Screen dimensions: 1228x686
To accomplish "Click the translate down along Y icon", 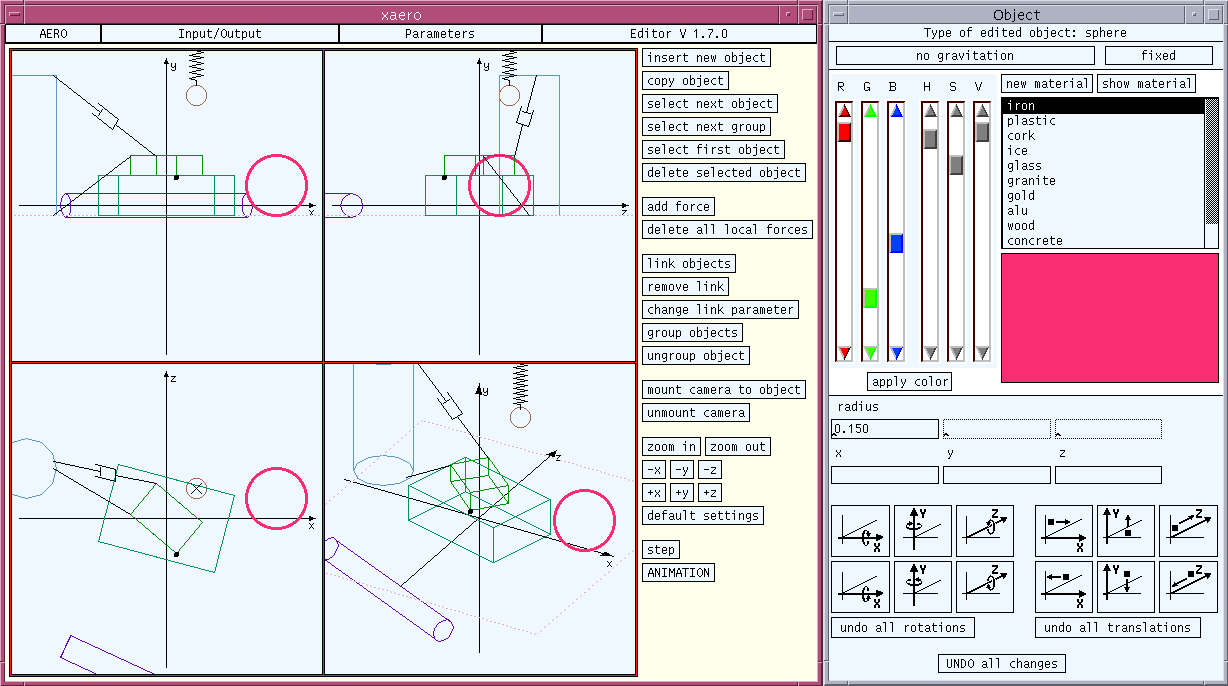I will click(1126, 587).
